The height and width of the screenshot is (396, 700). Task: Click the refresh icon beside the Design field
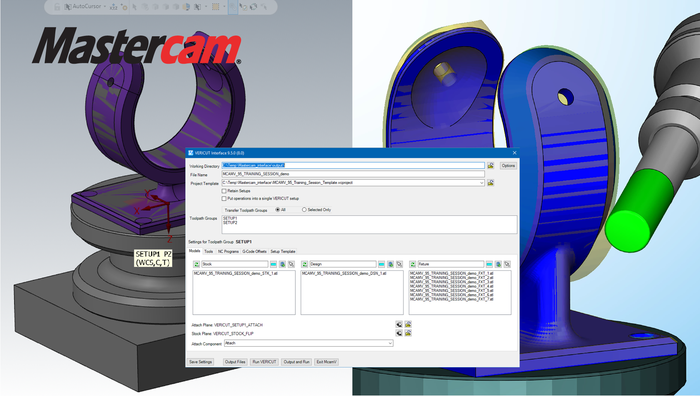pyautogui.click(x=304, y=264)
